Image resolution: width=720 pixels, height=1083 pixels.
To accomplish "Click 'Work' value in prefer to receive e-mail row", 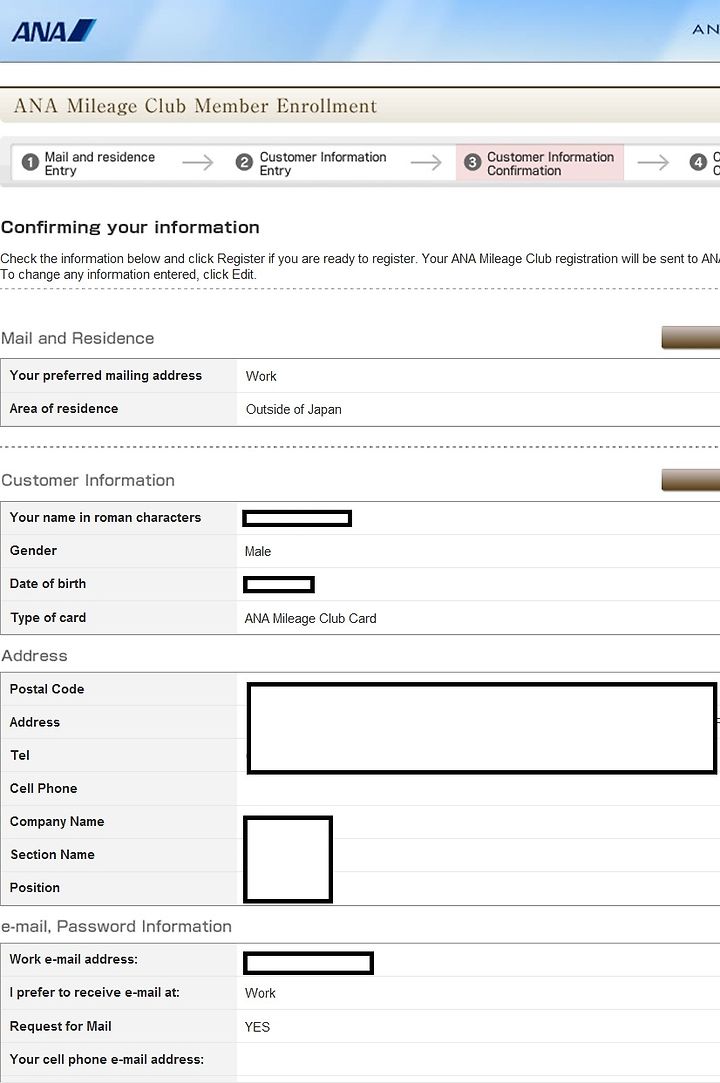I will click(x=260, y=993).
